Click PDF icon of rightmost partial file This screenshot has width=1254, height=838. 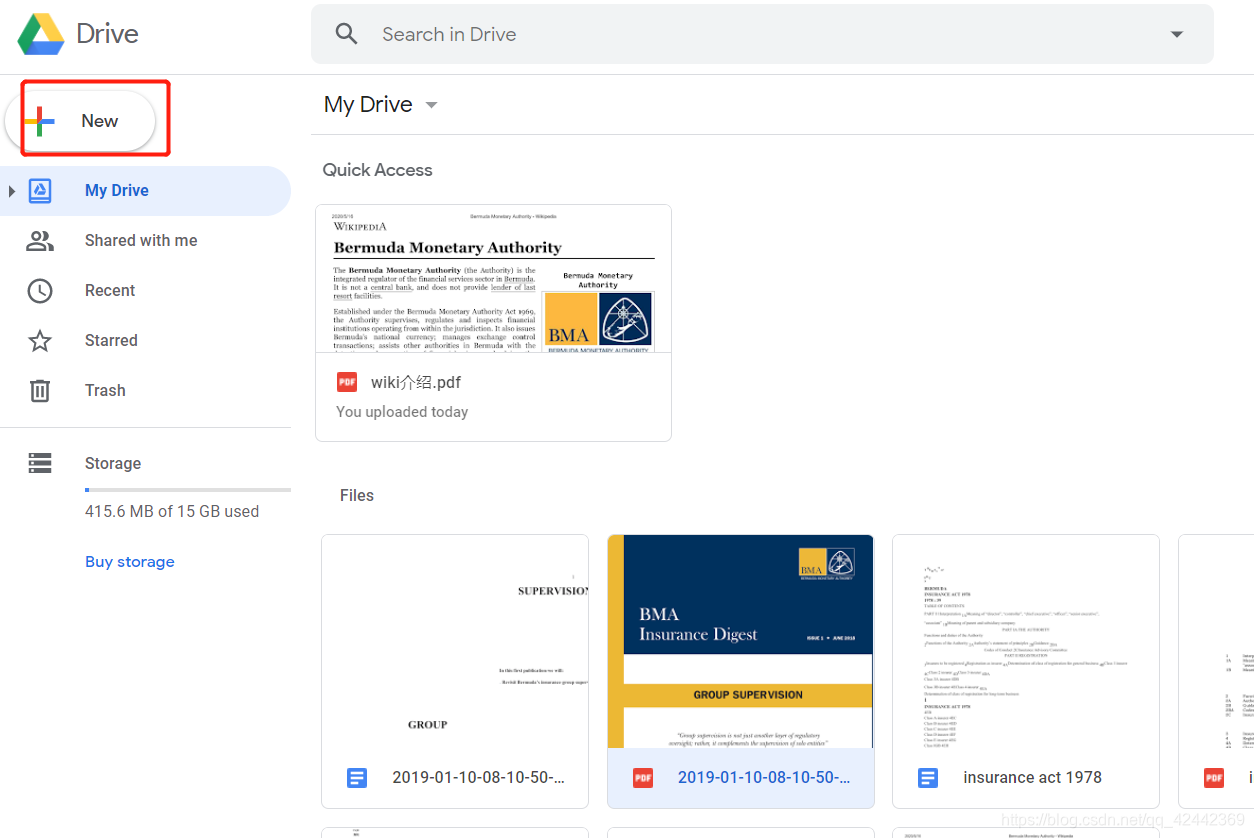[1214, 777]
